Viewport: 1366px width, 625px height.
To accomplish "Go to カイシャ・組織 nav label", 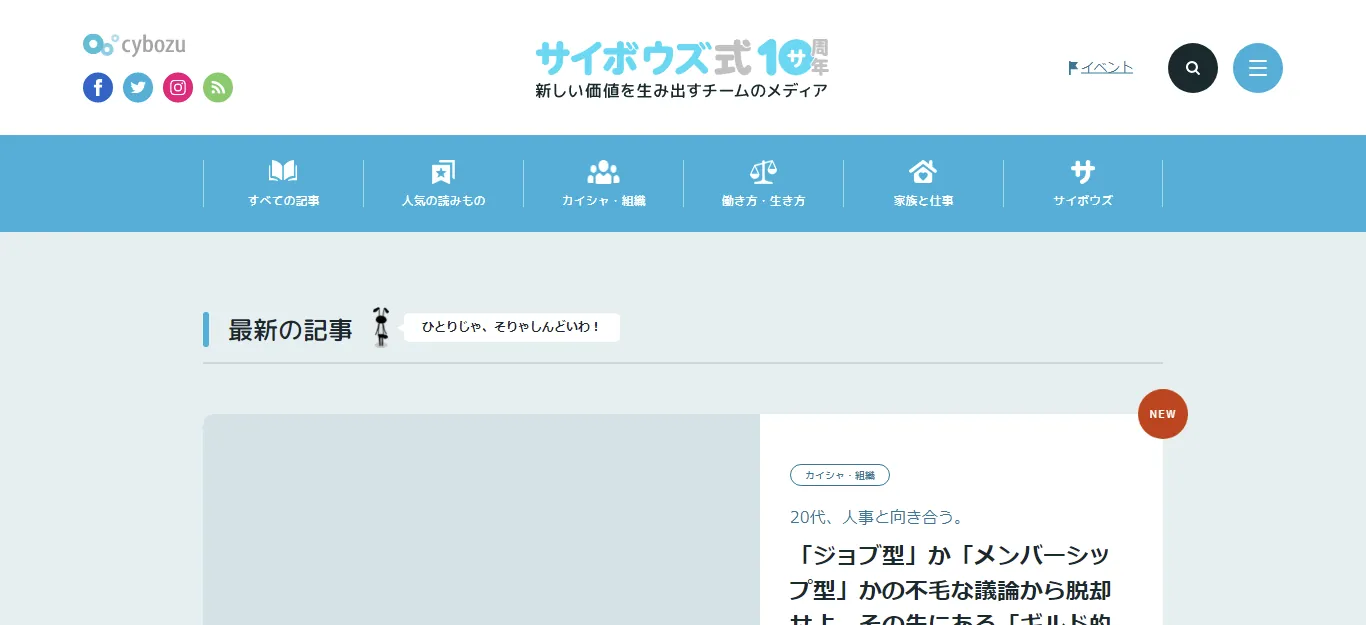I will pos(603,201).
